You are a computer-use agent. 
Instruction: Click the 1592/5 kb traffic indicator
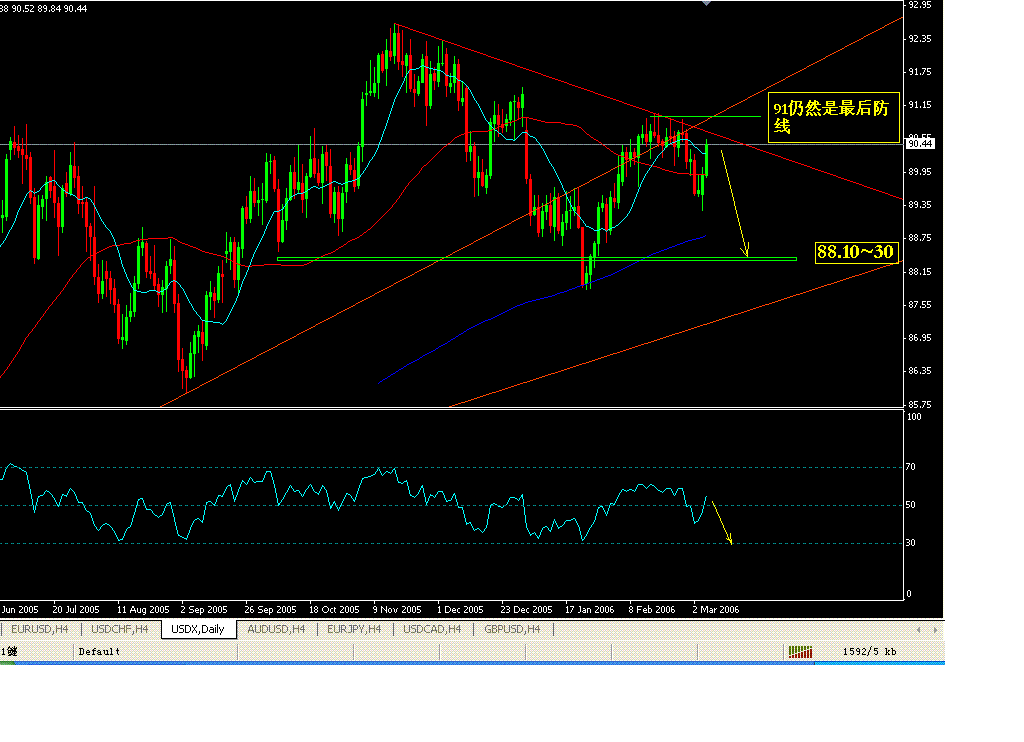(x=869, y=651)
